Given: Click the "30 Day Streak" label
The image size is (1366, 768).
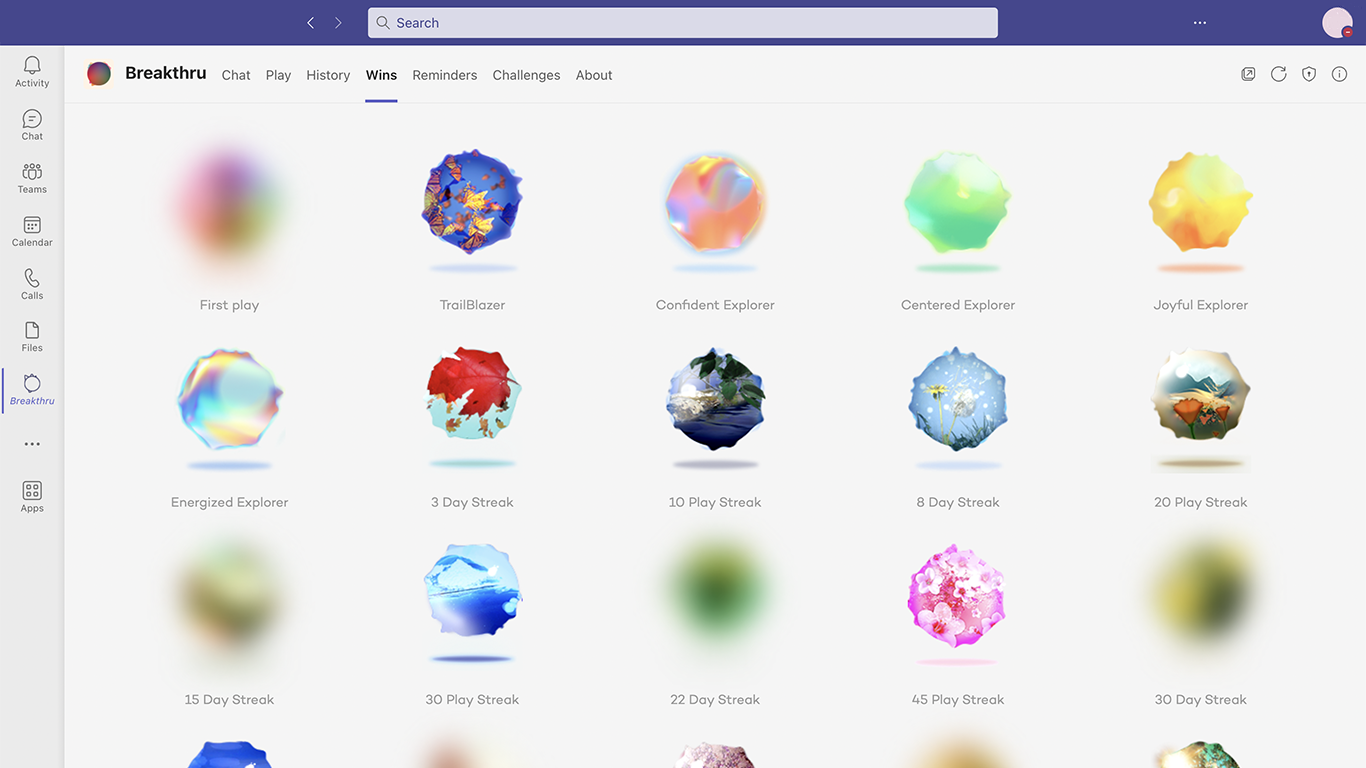Looking at the screenshot, I should click(1201, 700).
